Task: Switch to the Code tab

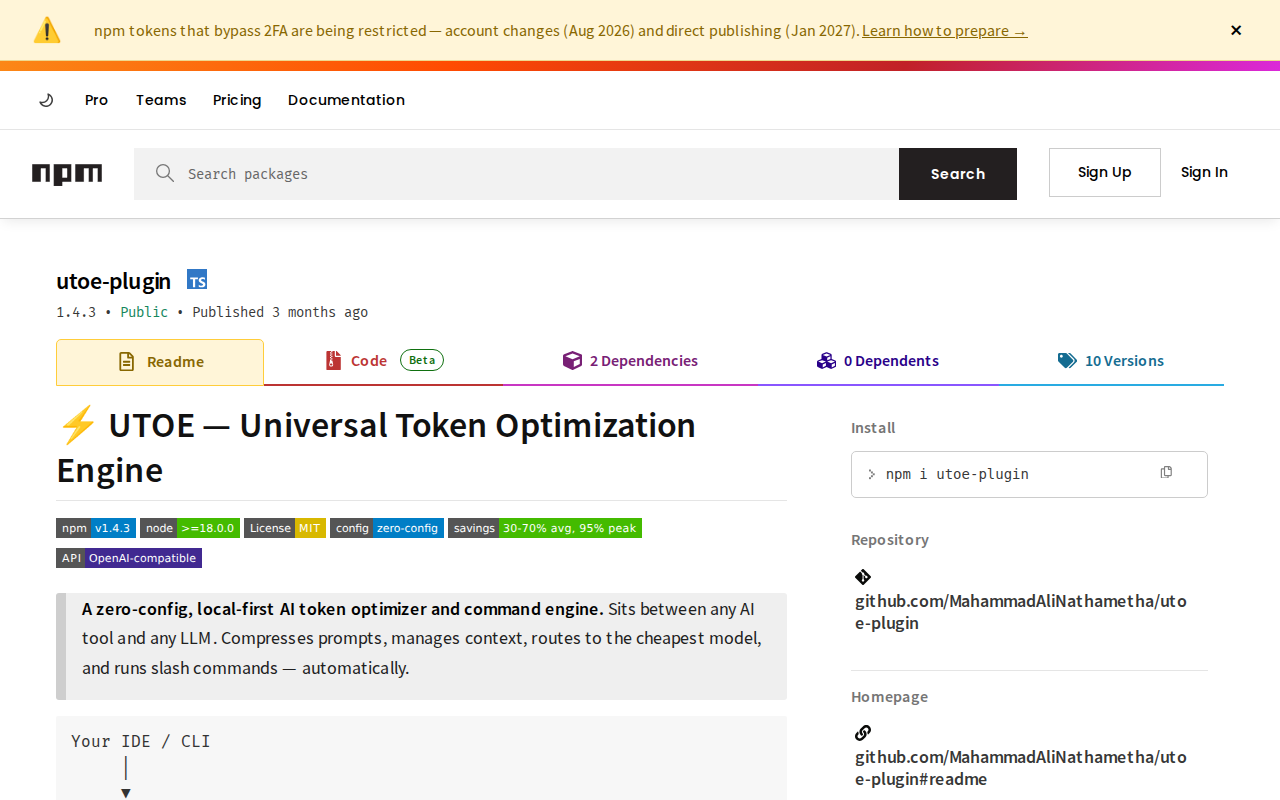Action: click(x=384, y=361)
